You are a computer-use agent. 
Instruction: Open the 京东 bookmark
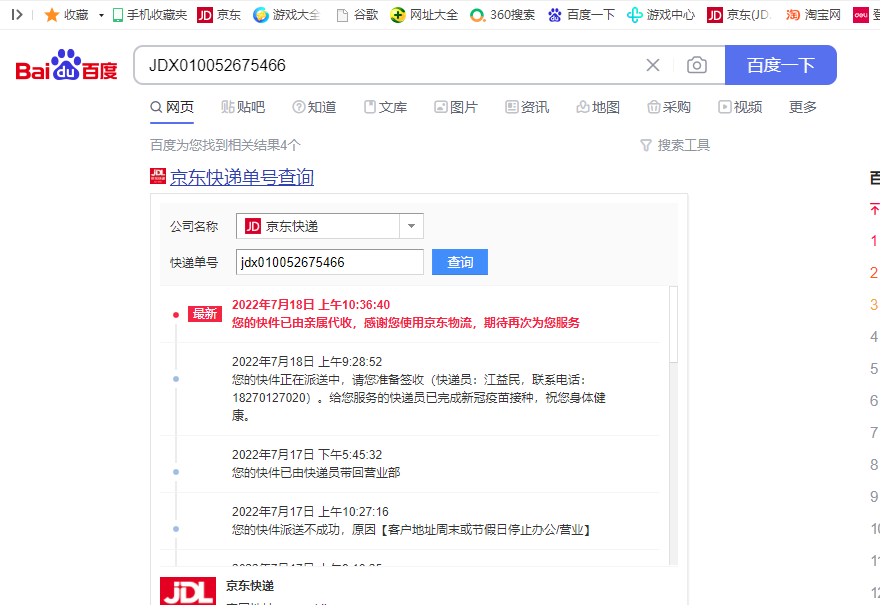click(219, 15)
